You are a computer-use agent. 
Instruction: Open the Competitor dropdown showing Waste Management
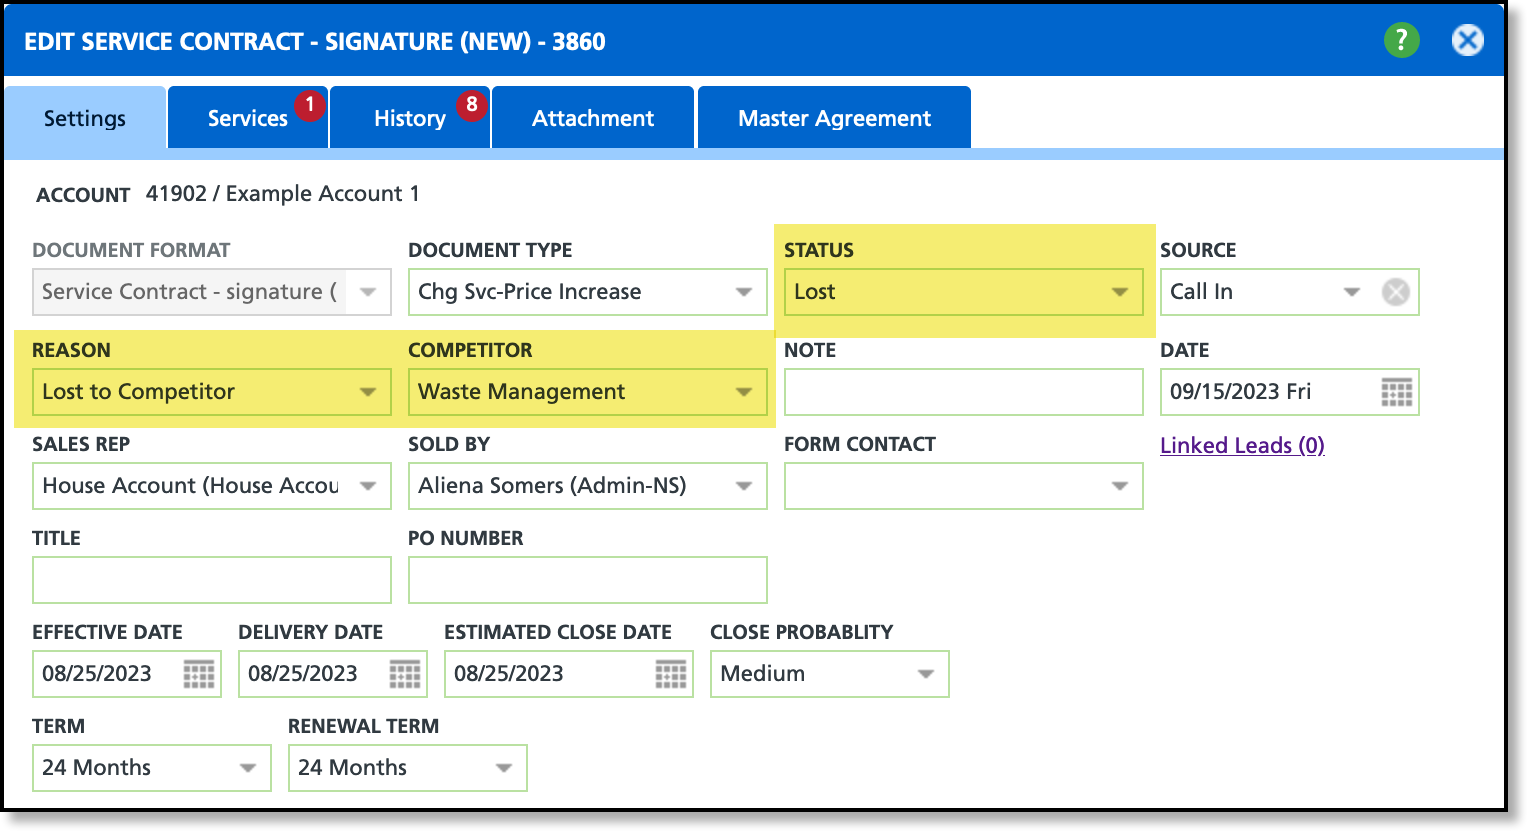click(588, 392)
